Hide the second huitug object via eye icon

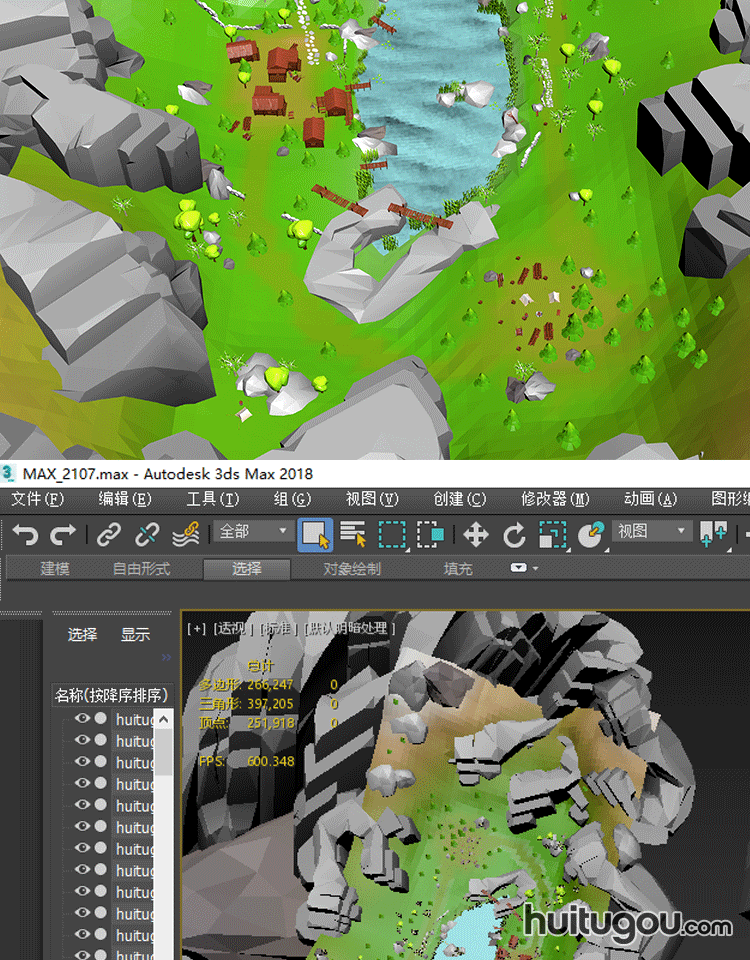82,741
